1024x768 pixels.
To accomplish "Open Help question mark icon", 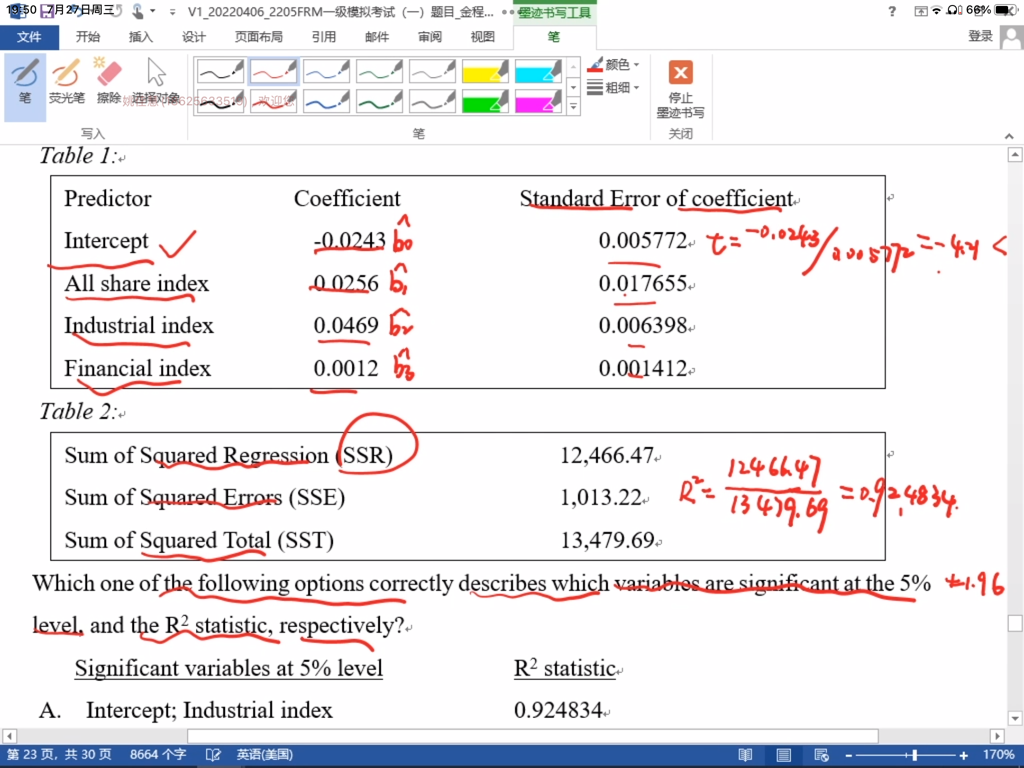I will pyautogui.click(x=891, y=11).
